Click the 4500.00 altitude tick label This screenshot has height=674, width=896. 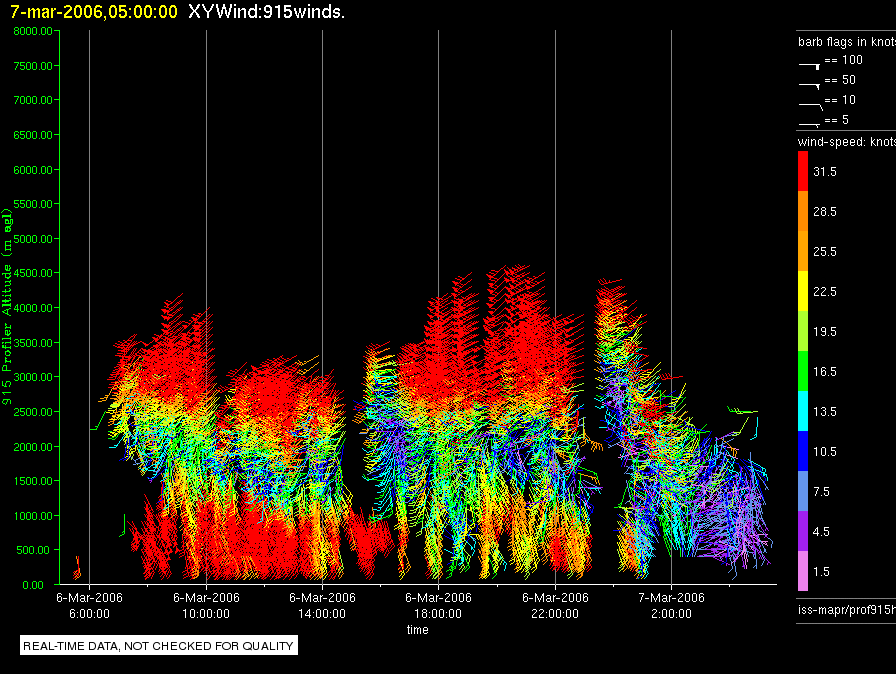click(x=33, y=273)
